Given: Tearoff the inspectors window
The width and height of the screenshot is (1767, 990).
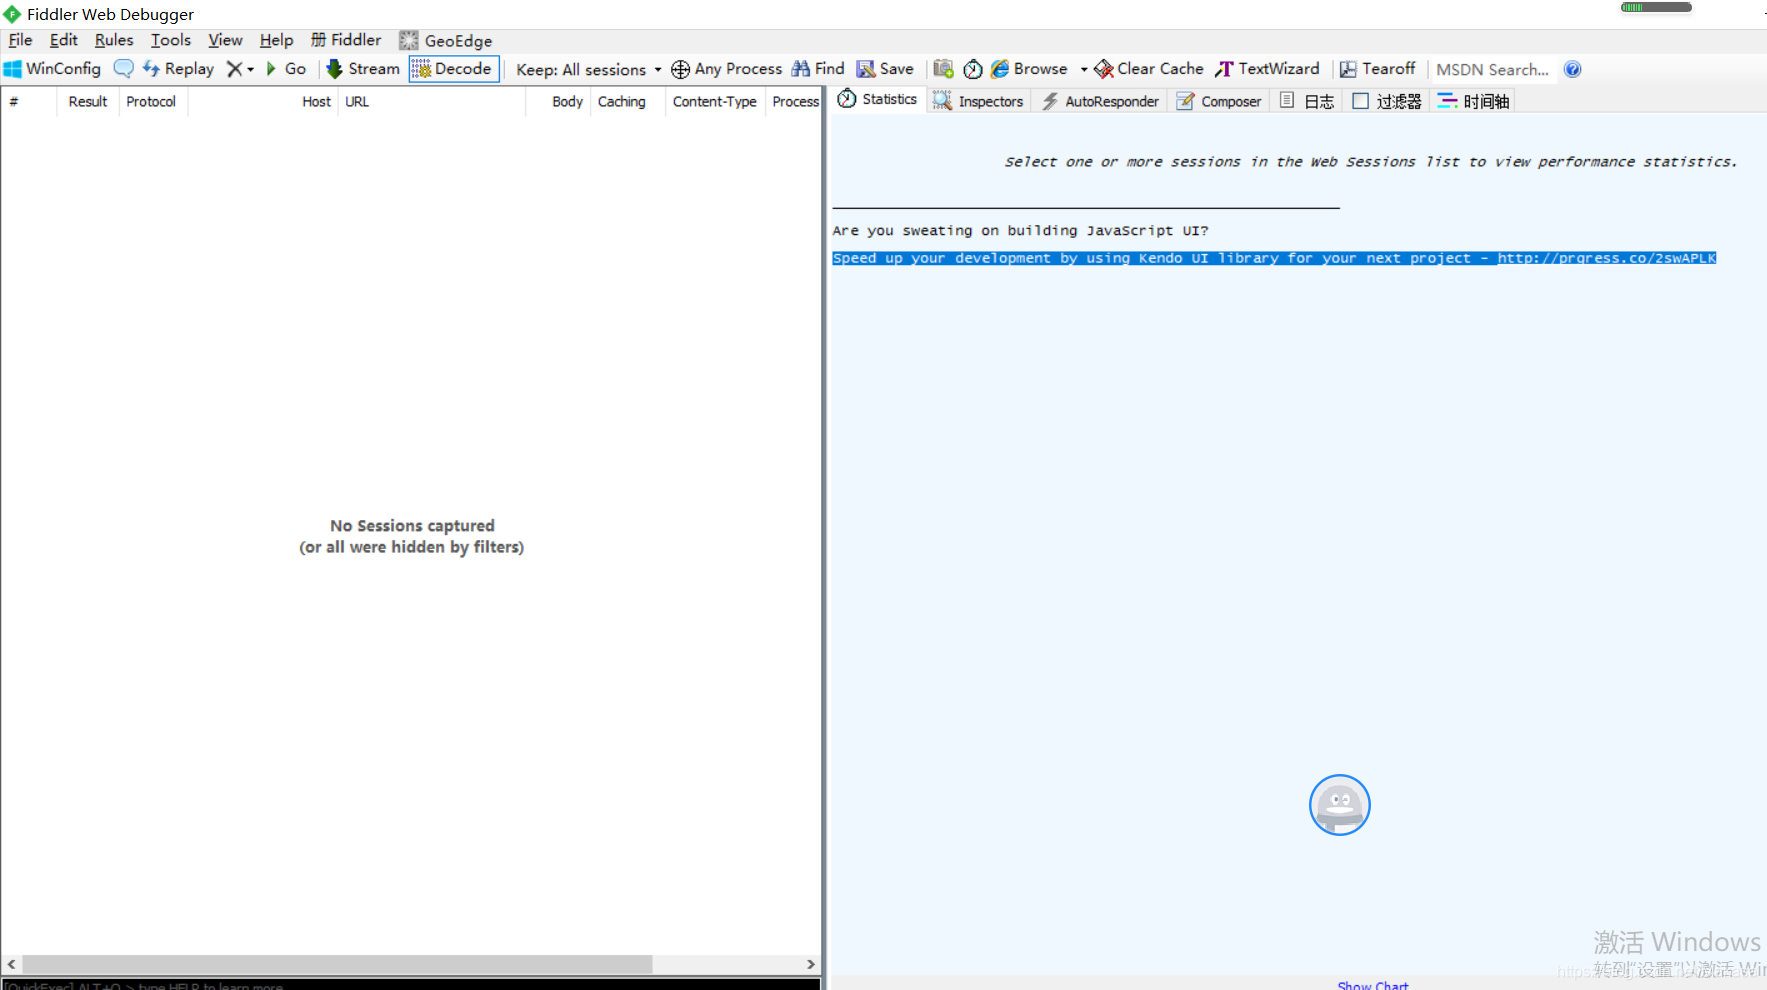Looking at the screenshot, I should point(1377,69).
